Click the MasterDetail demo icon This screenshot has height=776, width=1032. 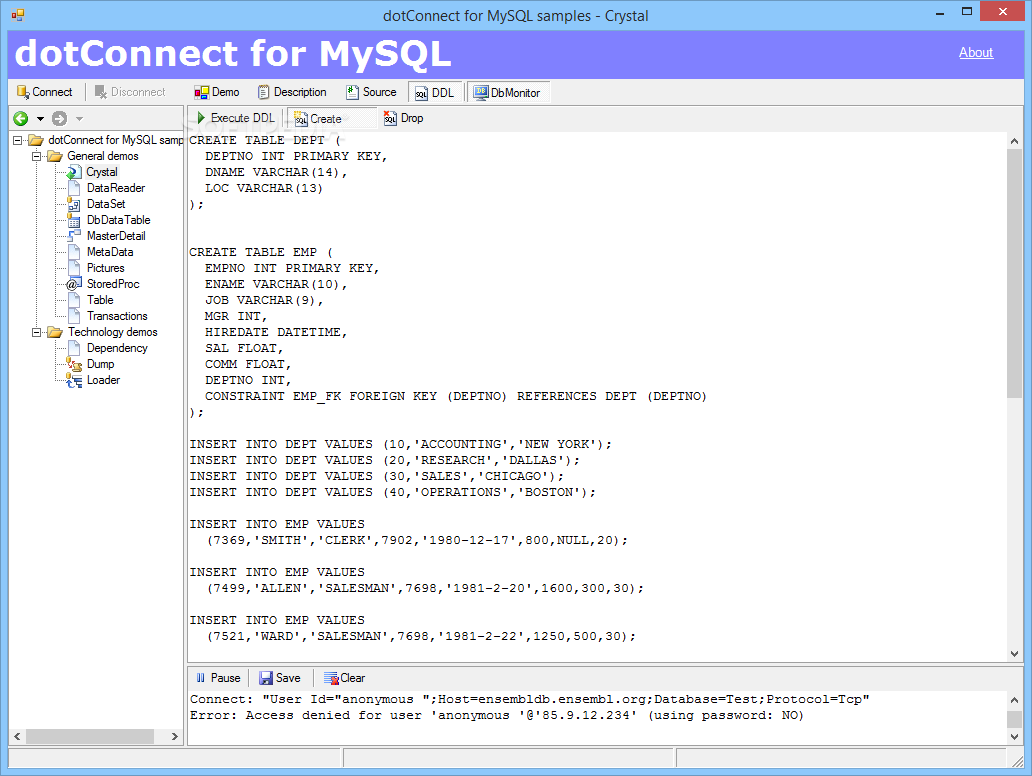click(74, 236)
